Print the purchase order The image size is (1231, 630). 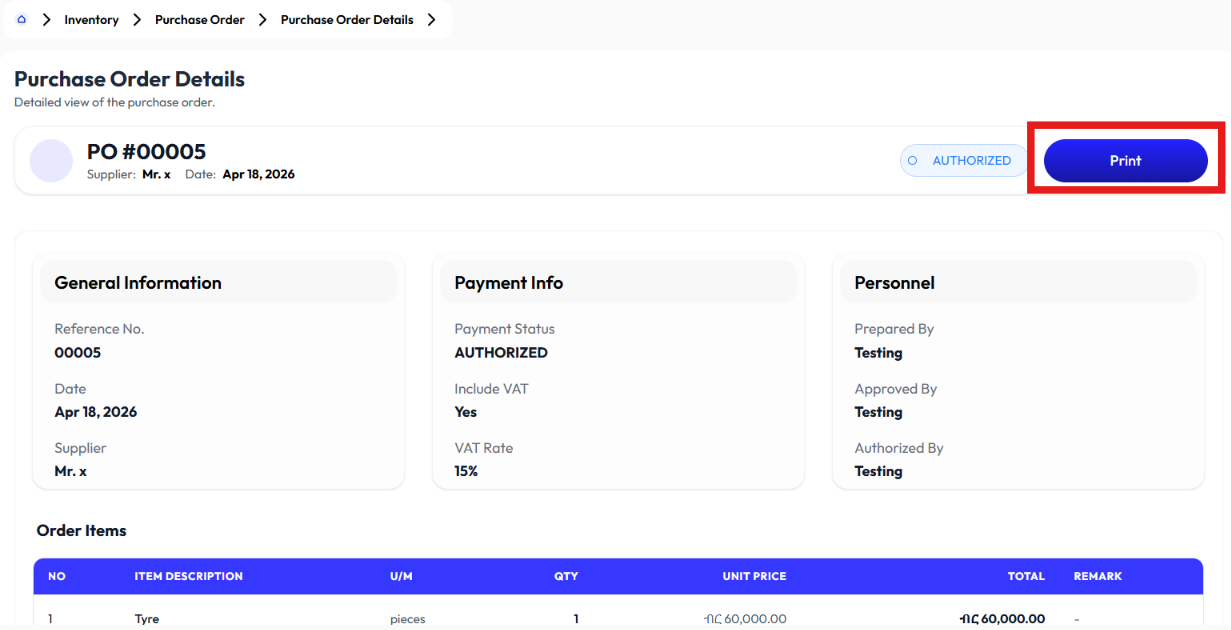(x=1126, y=161)
